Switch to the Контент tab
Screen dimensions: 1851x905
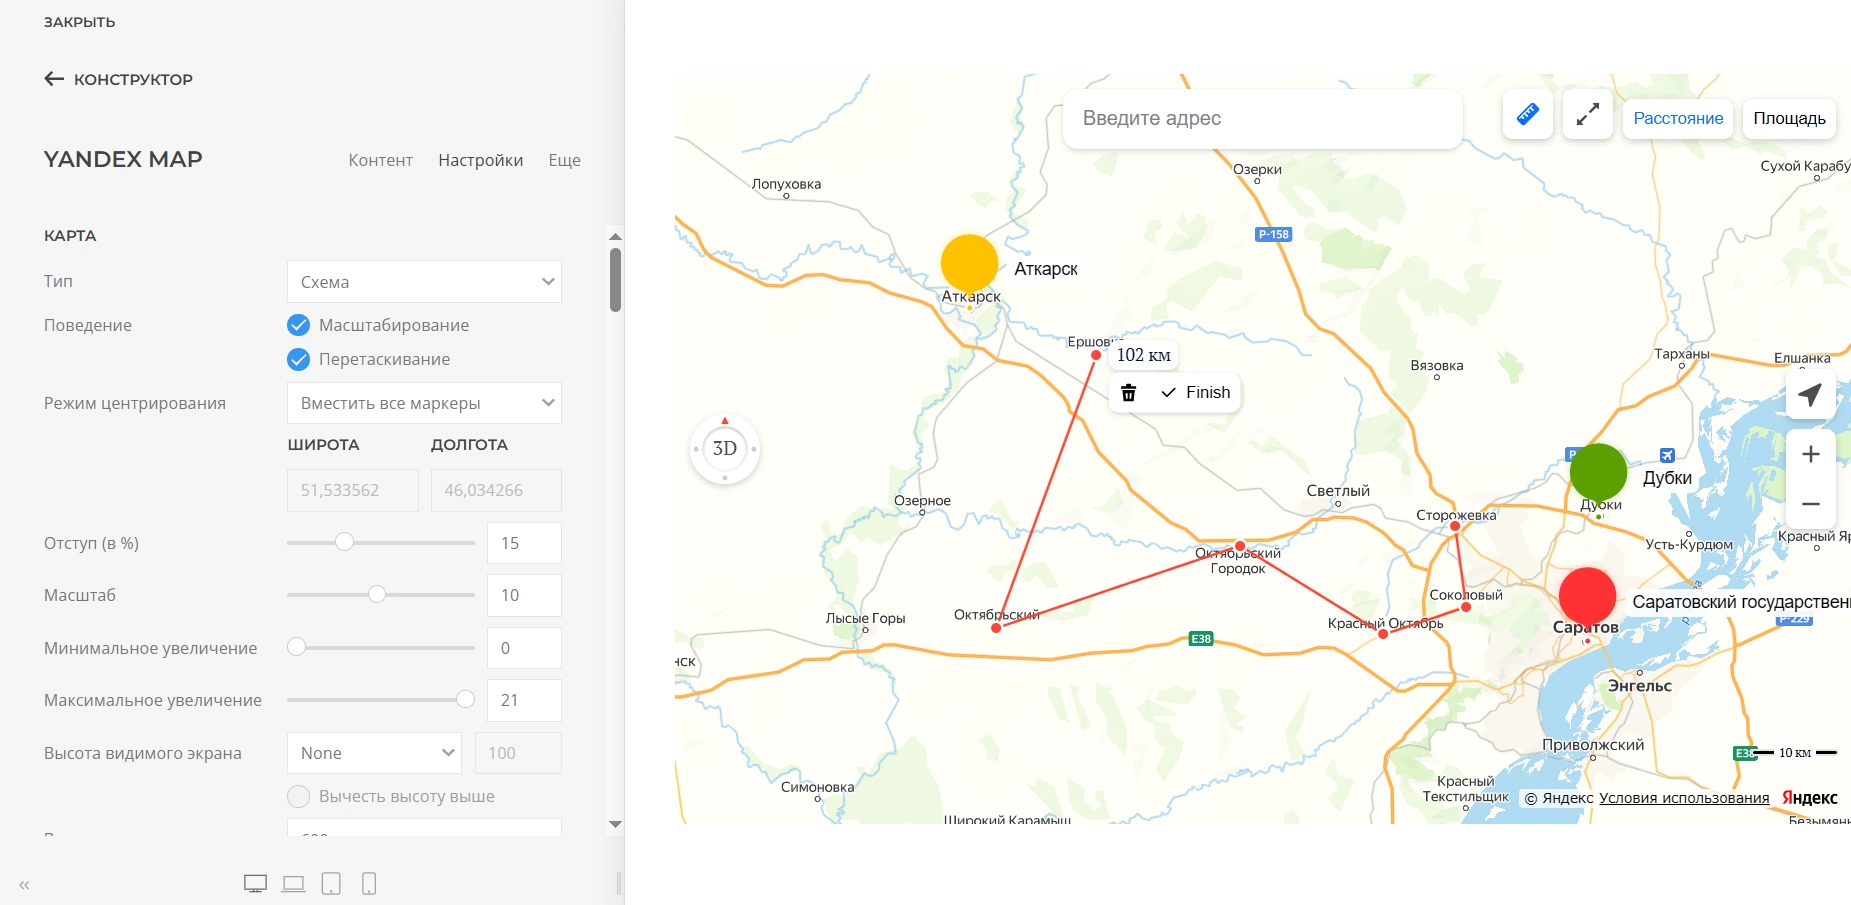click(380, 160)
